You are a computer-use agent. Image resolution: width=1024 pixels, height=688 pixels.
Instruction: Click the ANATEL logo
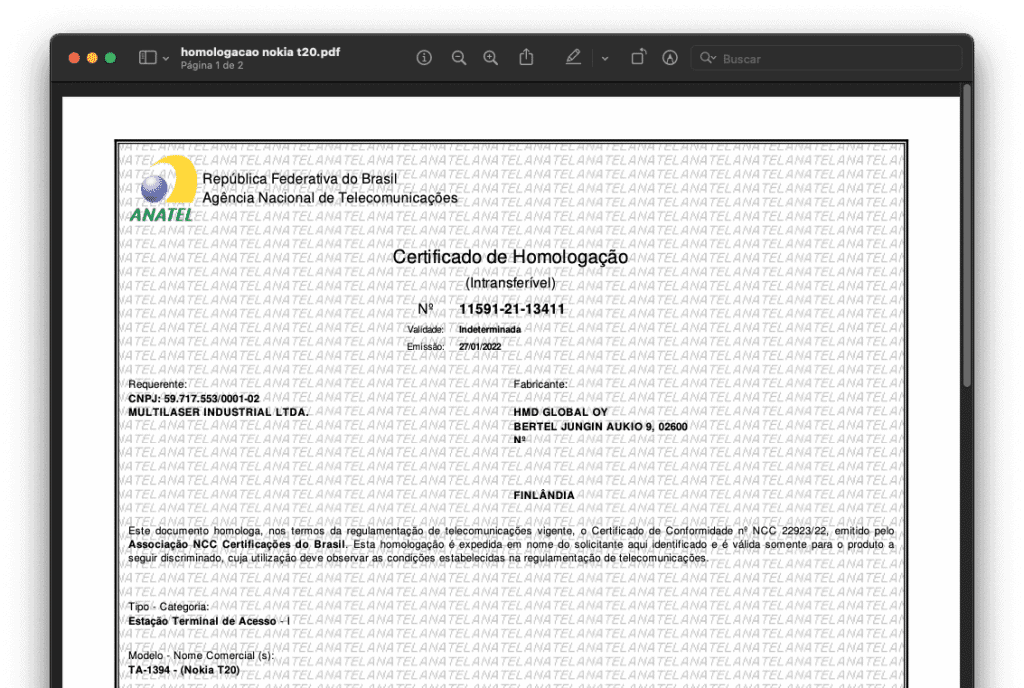[x=163, y=189]
